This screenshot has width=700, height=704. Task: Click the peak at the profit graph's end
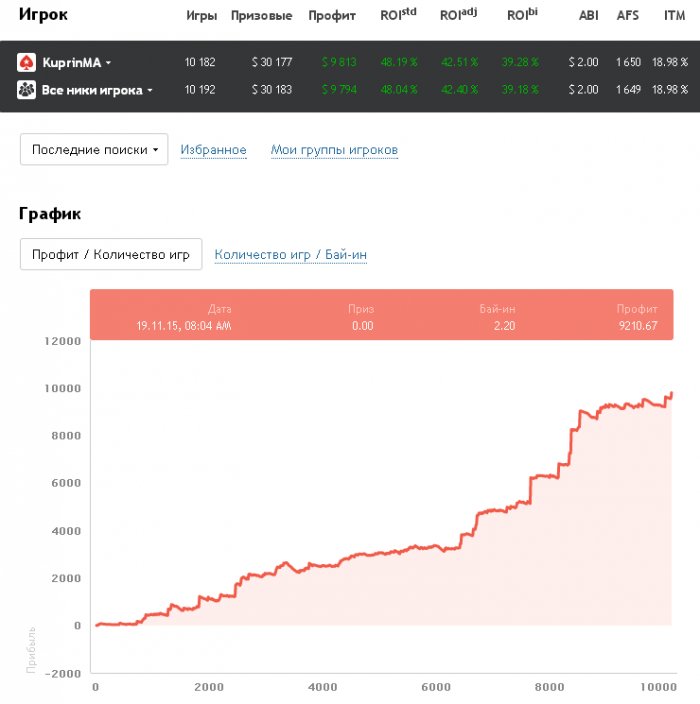[x=672, y=393]
